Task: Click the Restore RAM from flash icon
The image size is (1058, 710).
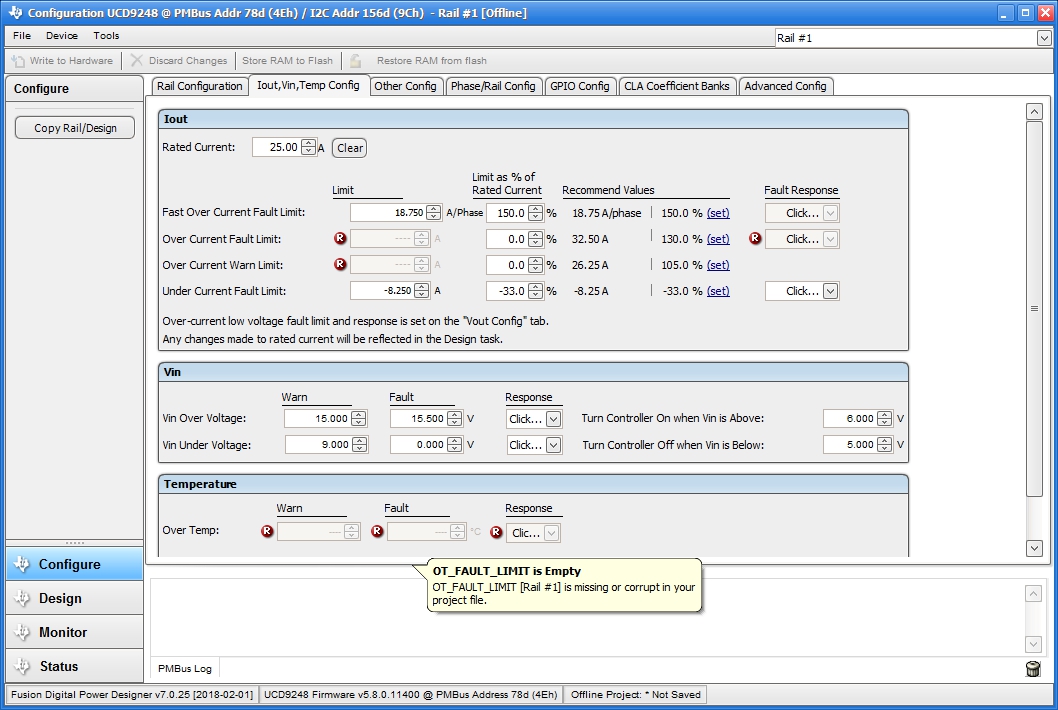Action: click(356, 61)
